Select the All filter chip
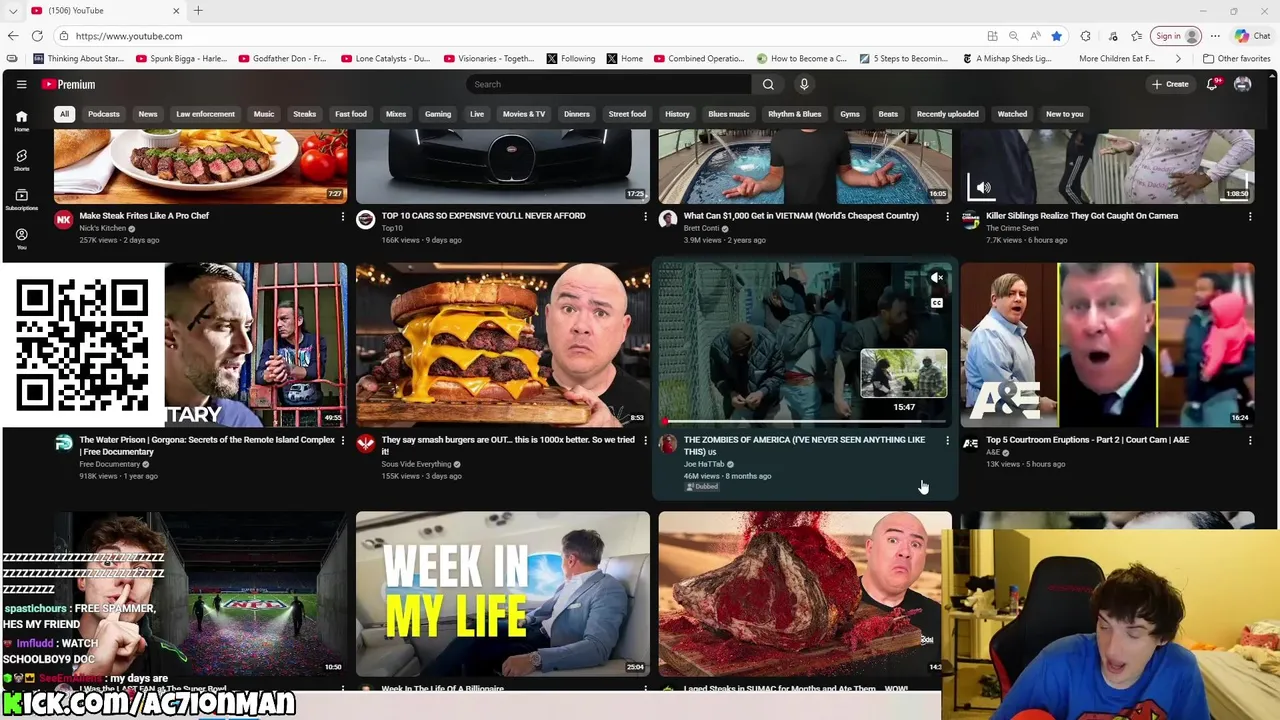 click(x=64, y=114)
